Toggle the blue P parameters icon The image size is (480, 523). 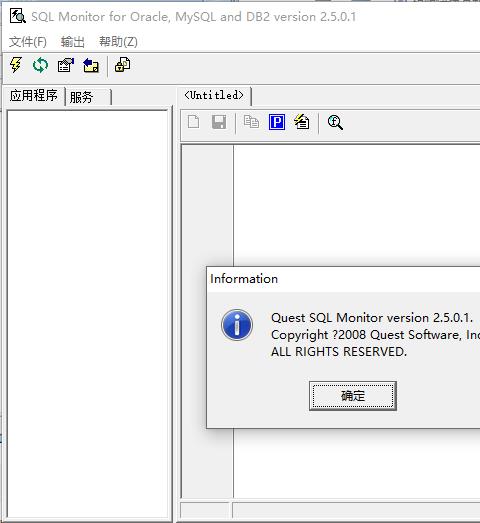pyautogui.click(x=277, y=122)
